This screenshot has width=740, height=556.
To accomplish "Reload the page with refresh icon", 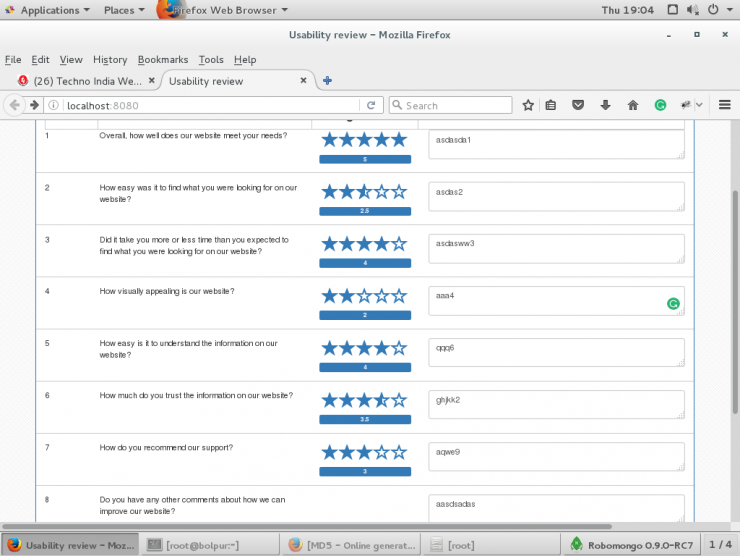I will click(371, 105).
